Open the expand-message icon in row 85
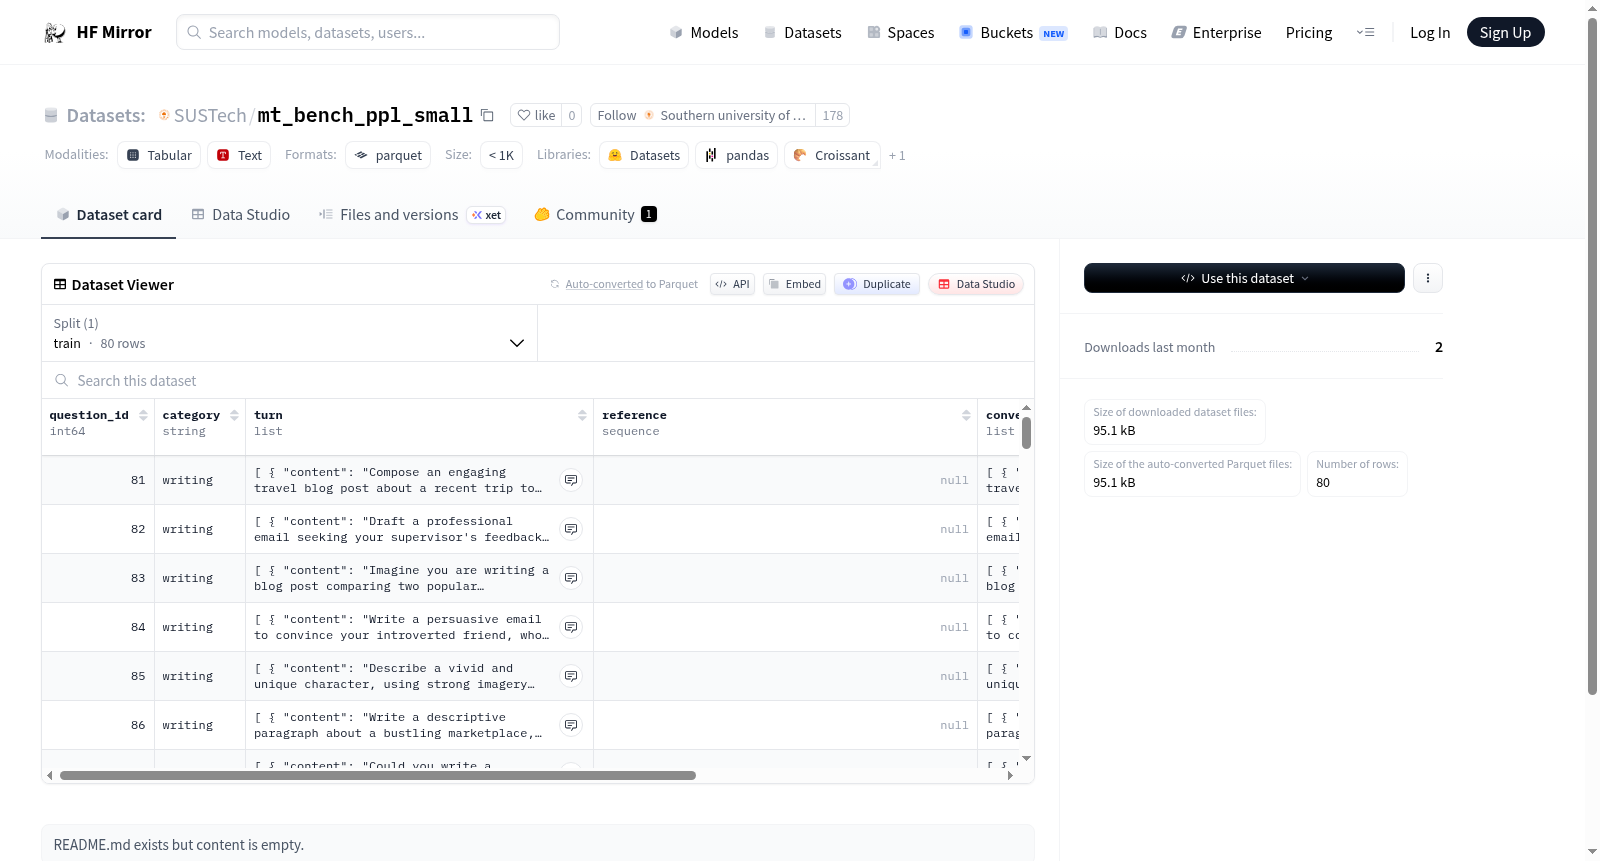The height and width of the screenshot is (861, 1600). (571, 676)
